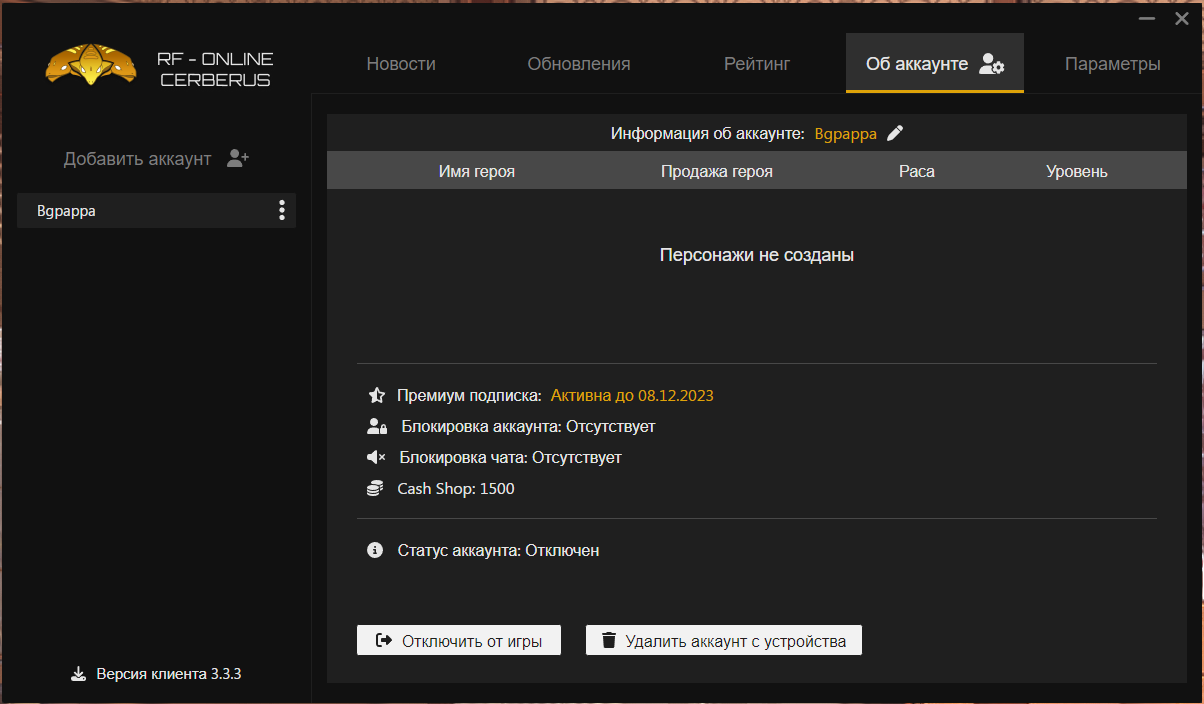The image size is (1204, 704).
Task: Minimize the launcher window
Action: pos(1146,18)
